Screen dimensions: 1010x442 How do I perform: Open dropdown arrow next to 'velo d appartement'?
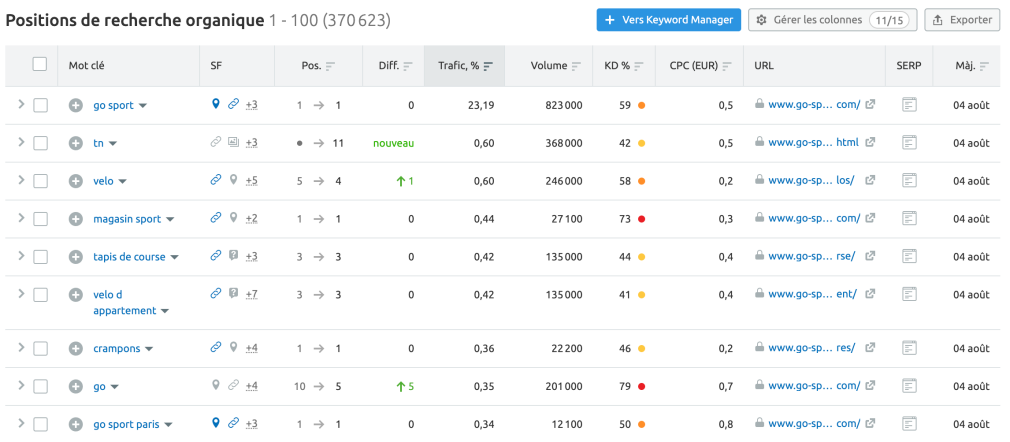pyautogui.click(x=165, y=311)
